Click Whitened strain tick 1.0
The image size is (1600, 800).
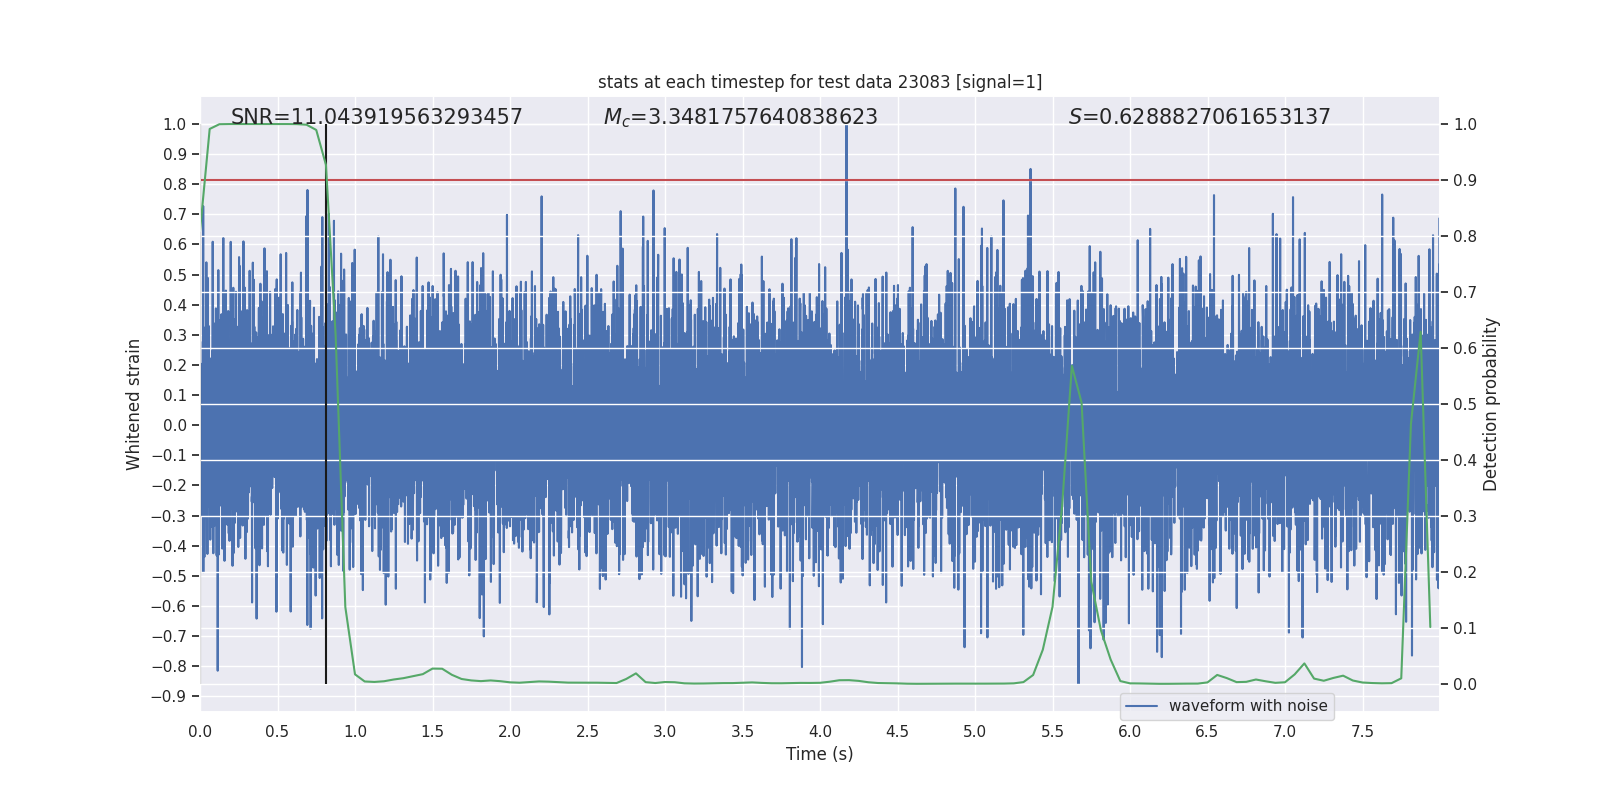(x=175, y=124)
